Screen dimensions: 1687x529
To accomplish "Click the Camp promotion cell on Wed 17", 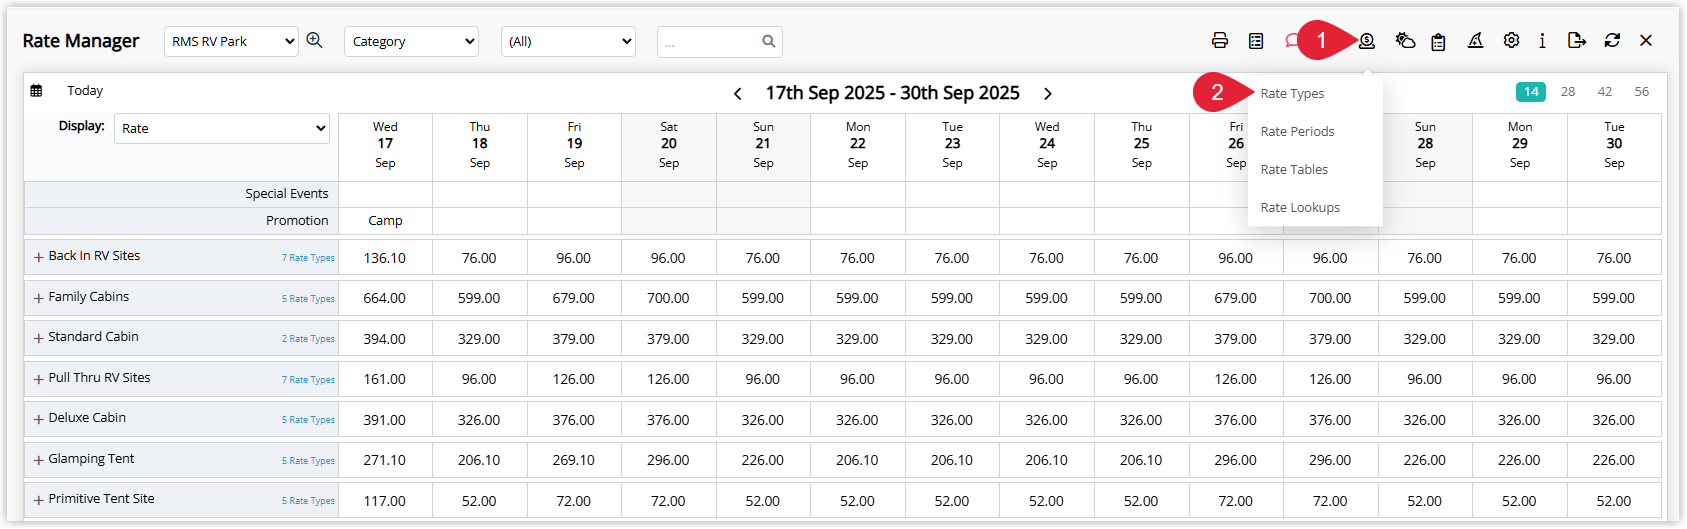I will [x=385, y=221].
